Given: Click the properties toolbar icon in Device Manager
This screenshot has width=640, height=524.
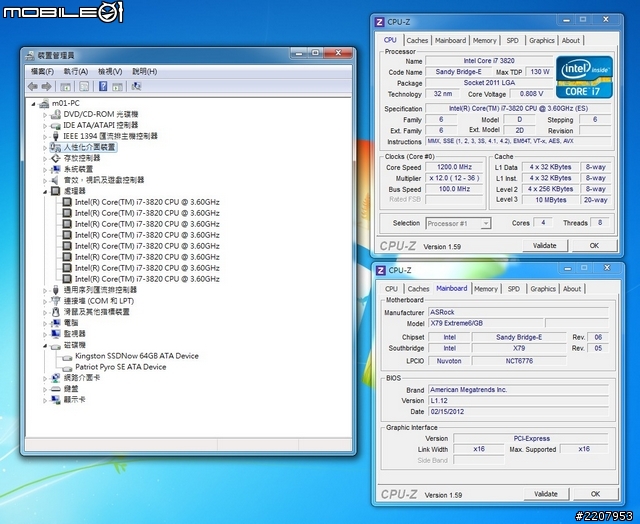Looking at the screenshot, I should (x=84, y=86).
